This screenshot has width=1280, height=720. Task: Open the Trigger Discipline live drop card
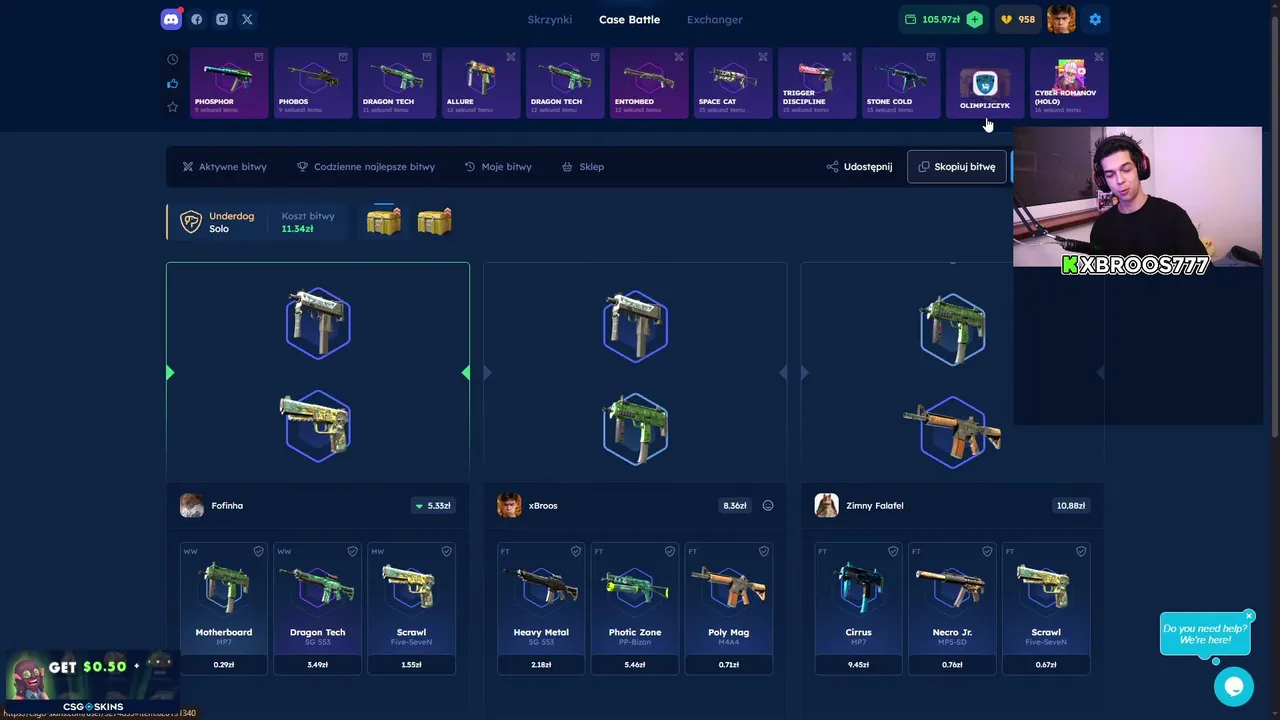[817, 83]
